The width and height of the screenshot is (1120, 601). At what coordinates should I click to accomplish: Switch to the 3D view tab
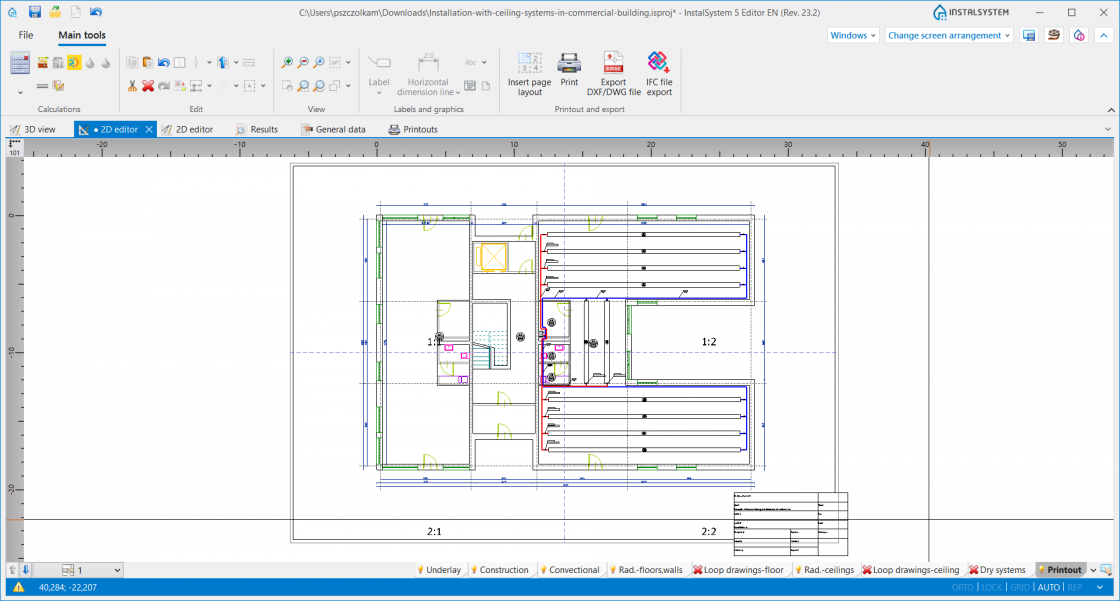click(x=33, y=129)
